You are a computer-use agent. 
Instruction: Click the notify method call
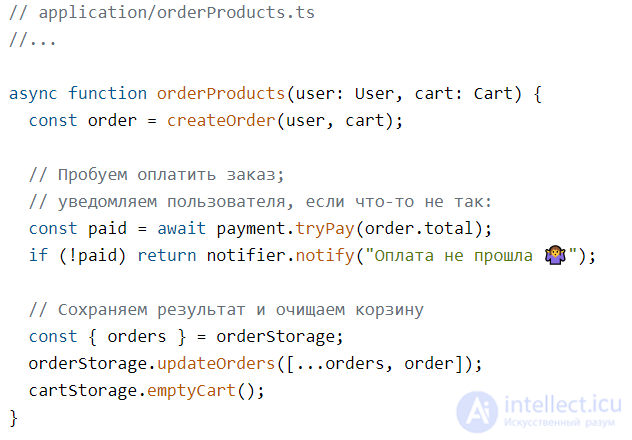pyautogui.click(x=324, y=255)
